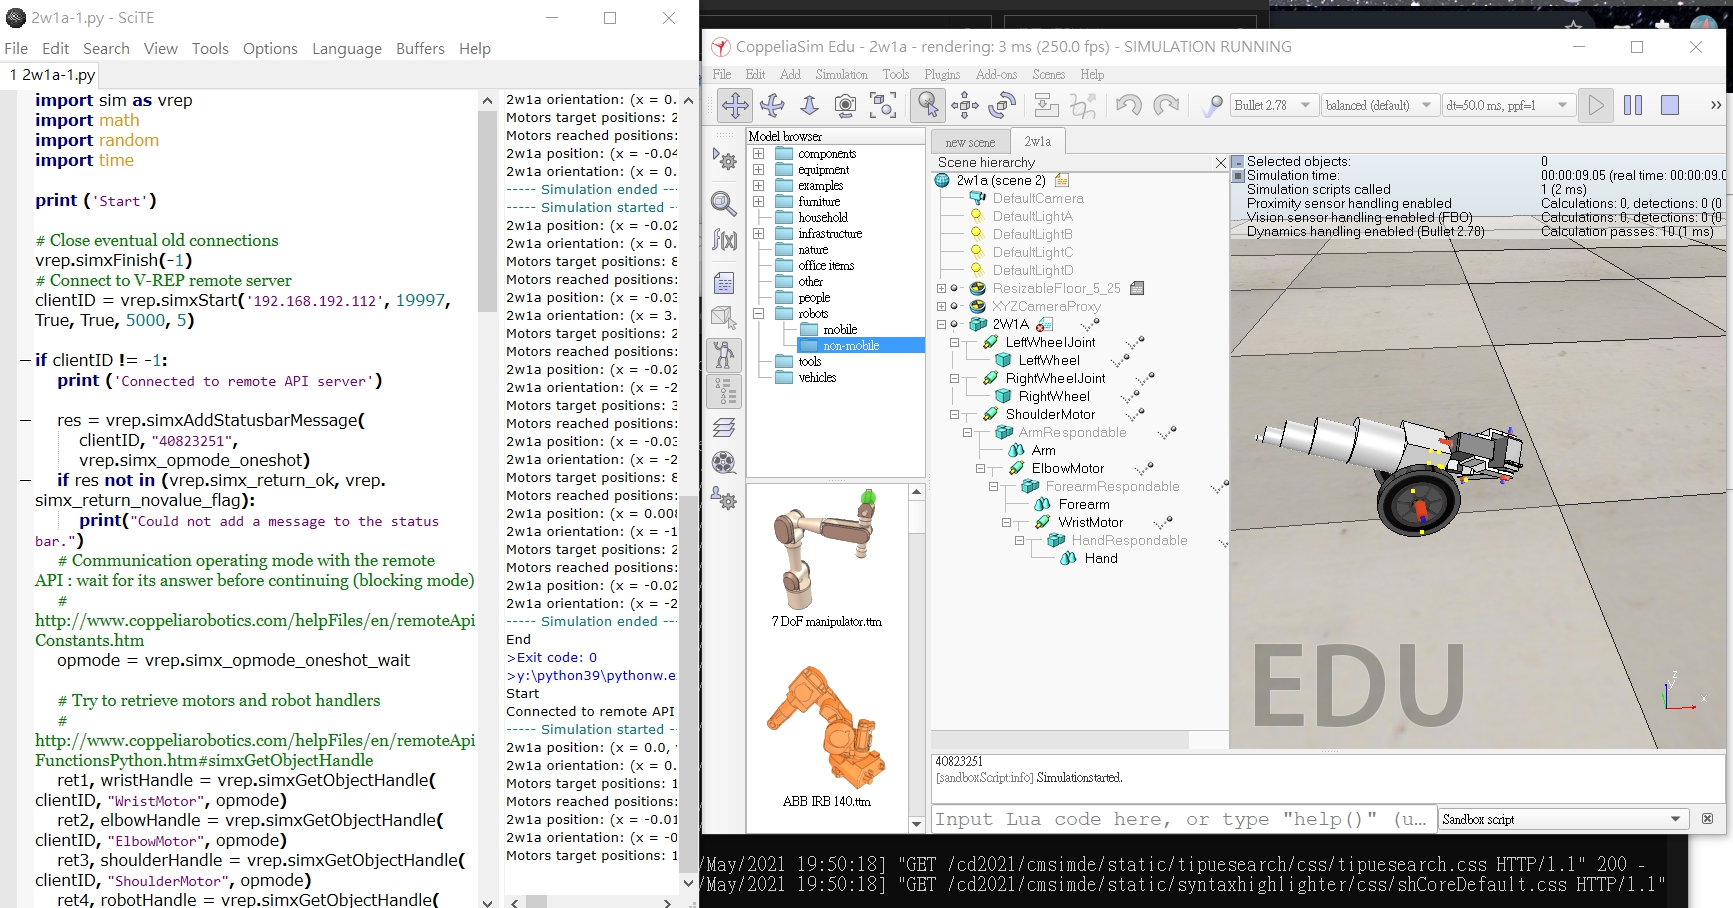Expand the infrastructure folder node
The width and height of the screenshot is (1733, 908).
(759, 234)
